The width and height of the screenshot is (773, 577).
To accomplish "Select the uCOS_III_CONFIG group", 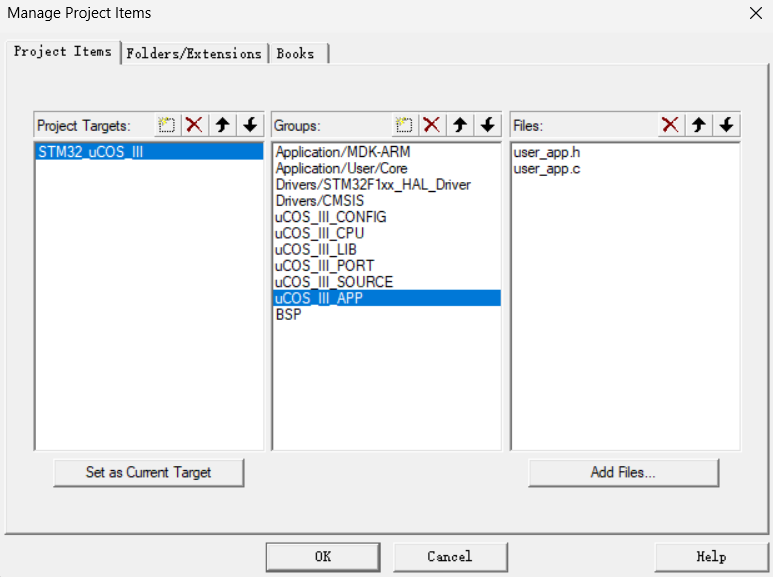I will click(386, 217).
